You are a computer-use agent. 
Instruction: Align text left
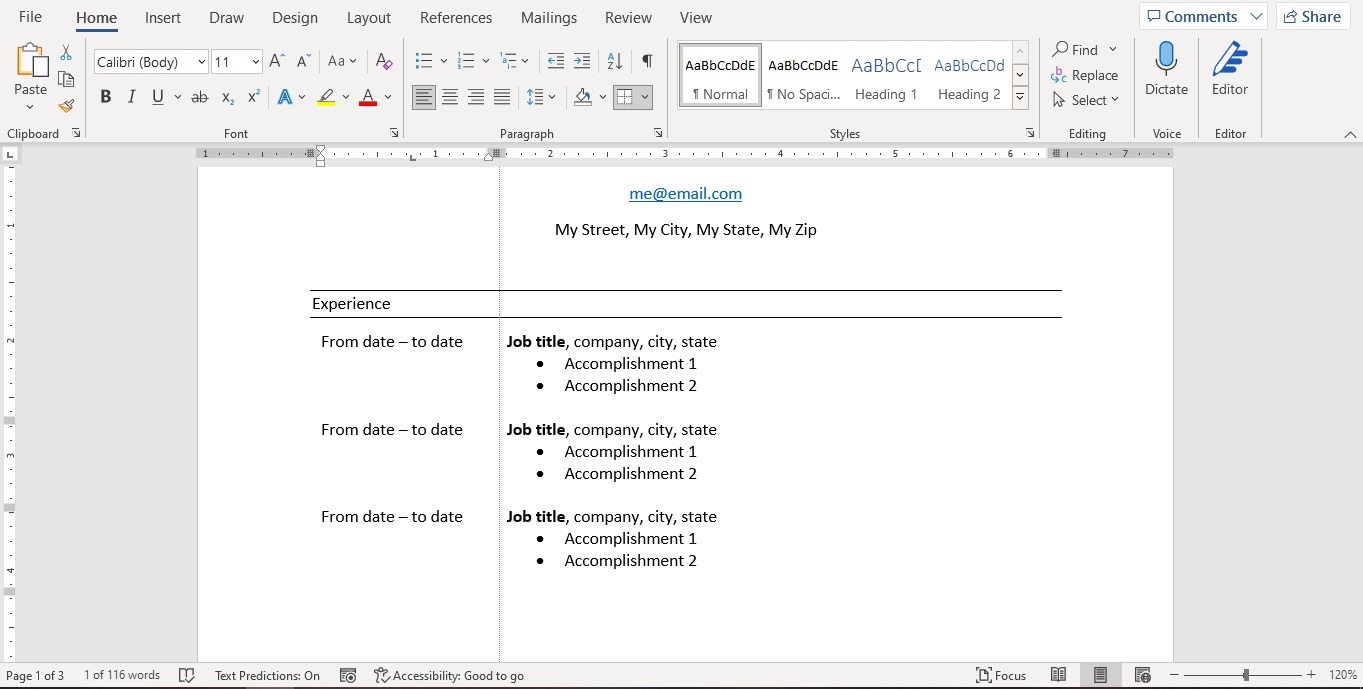point(424,97)
